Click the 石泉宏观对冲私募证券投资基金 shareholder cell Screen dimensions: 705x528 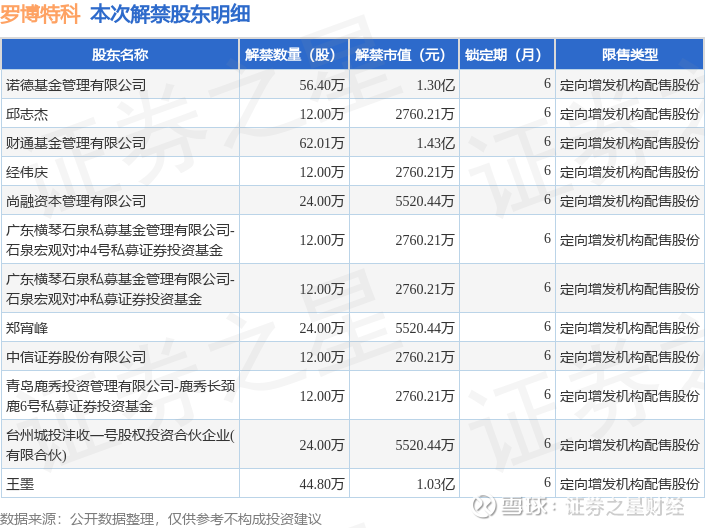[120, 289]
